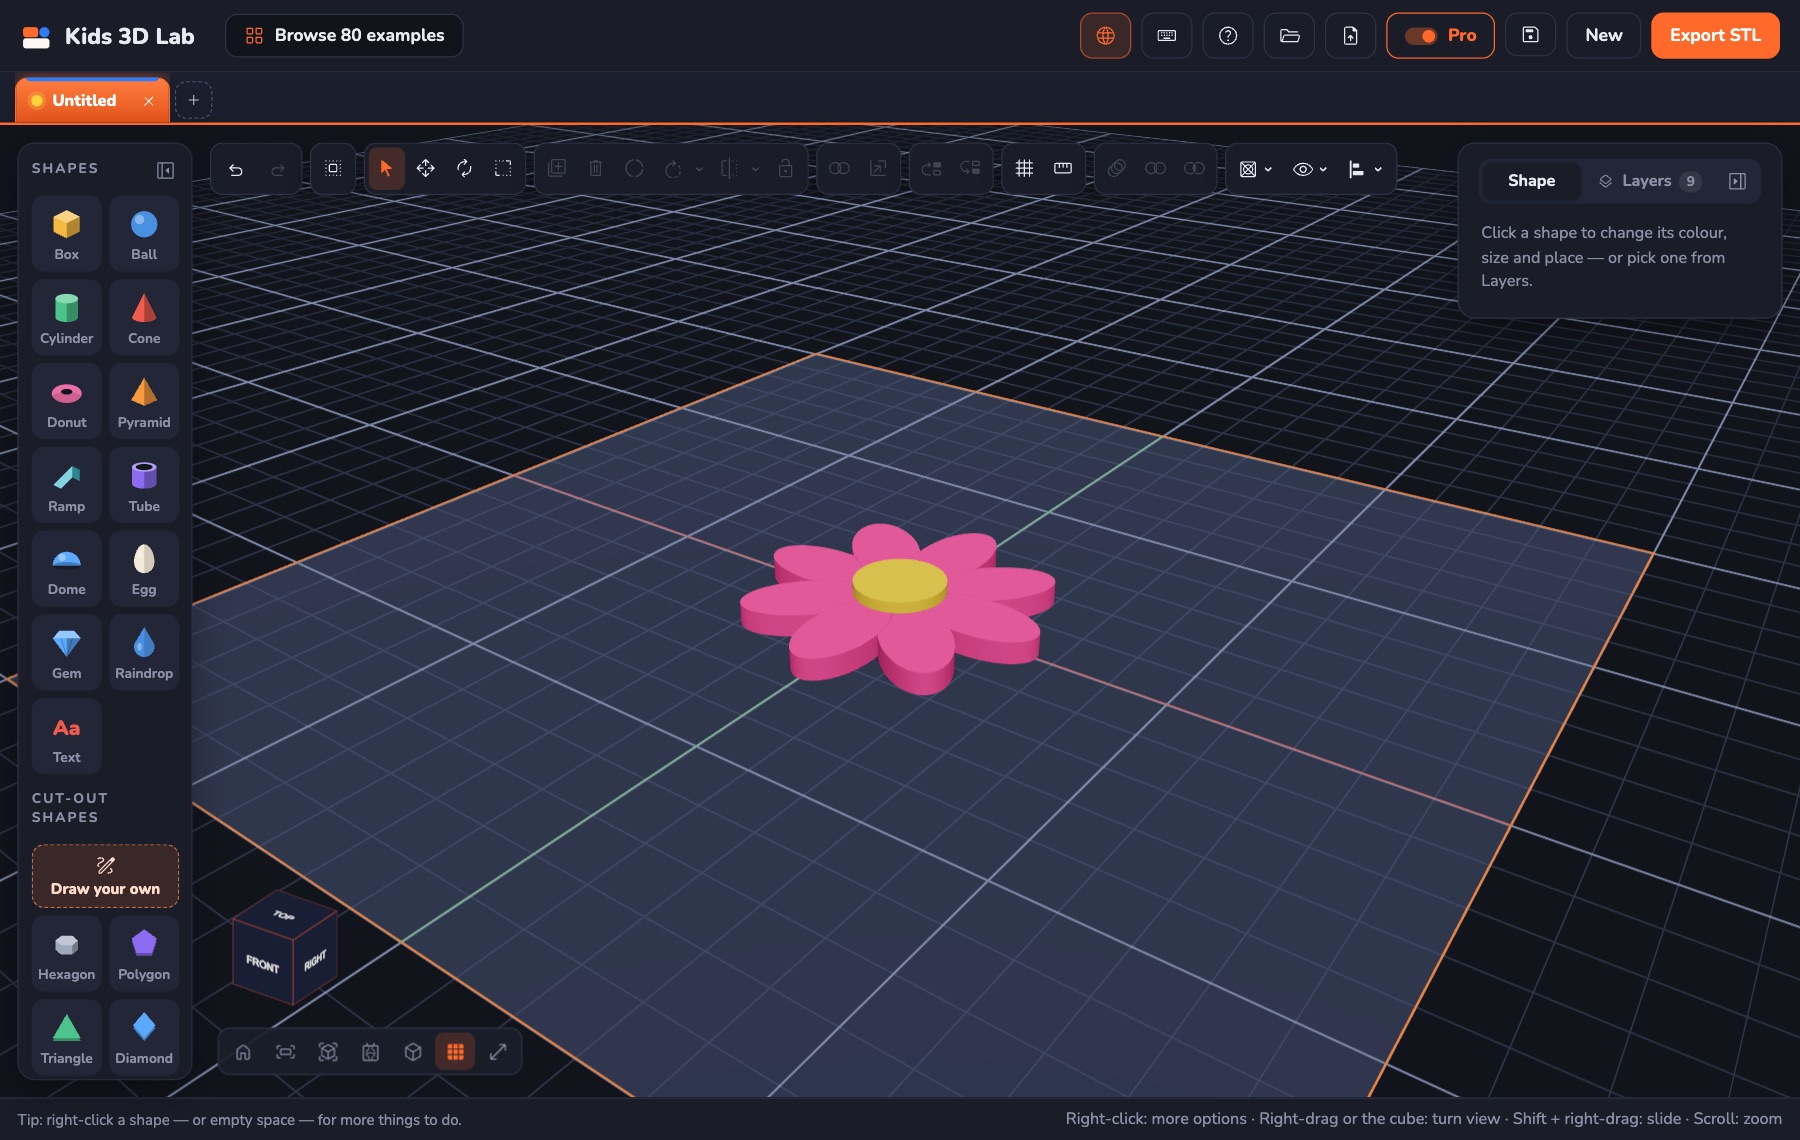Add a Donut shape
This screenshot has width=1800, height=1140.
[66, 402]
